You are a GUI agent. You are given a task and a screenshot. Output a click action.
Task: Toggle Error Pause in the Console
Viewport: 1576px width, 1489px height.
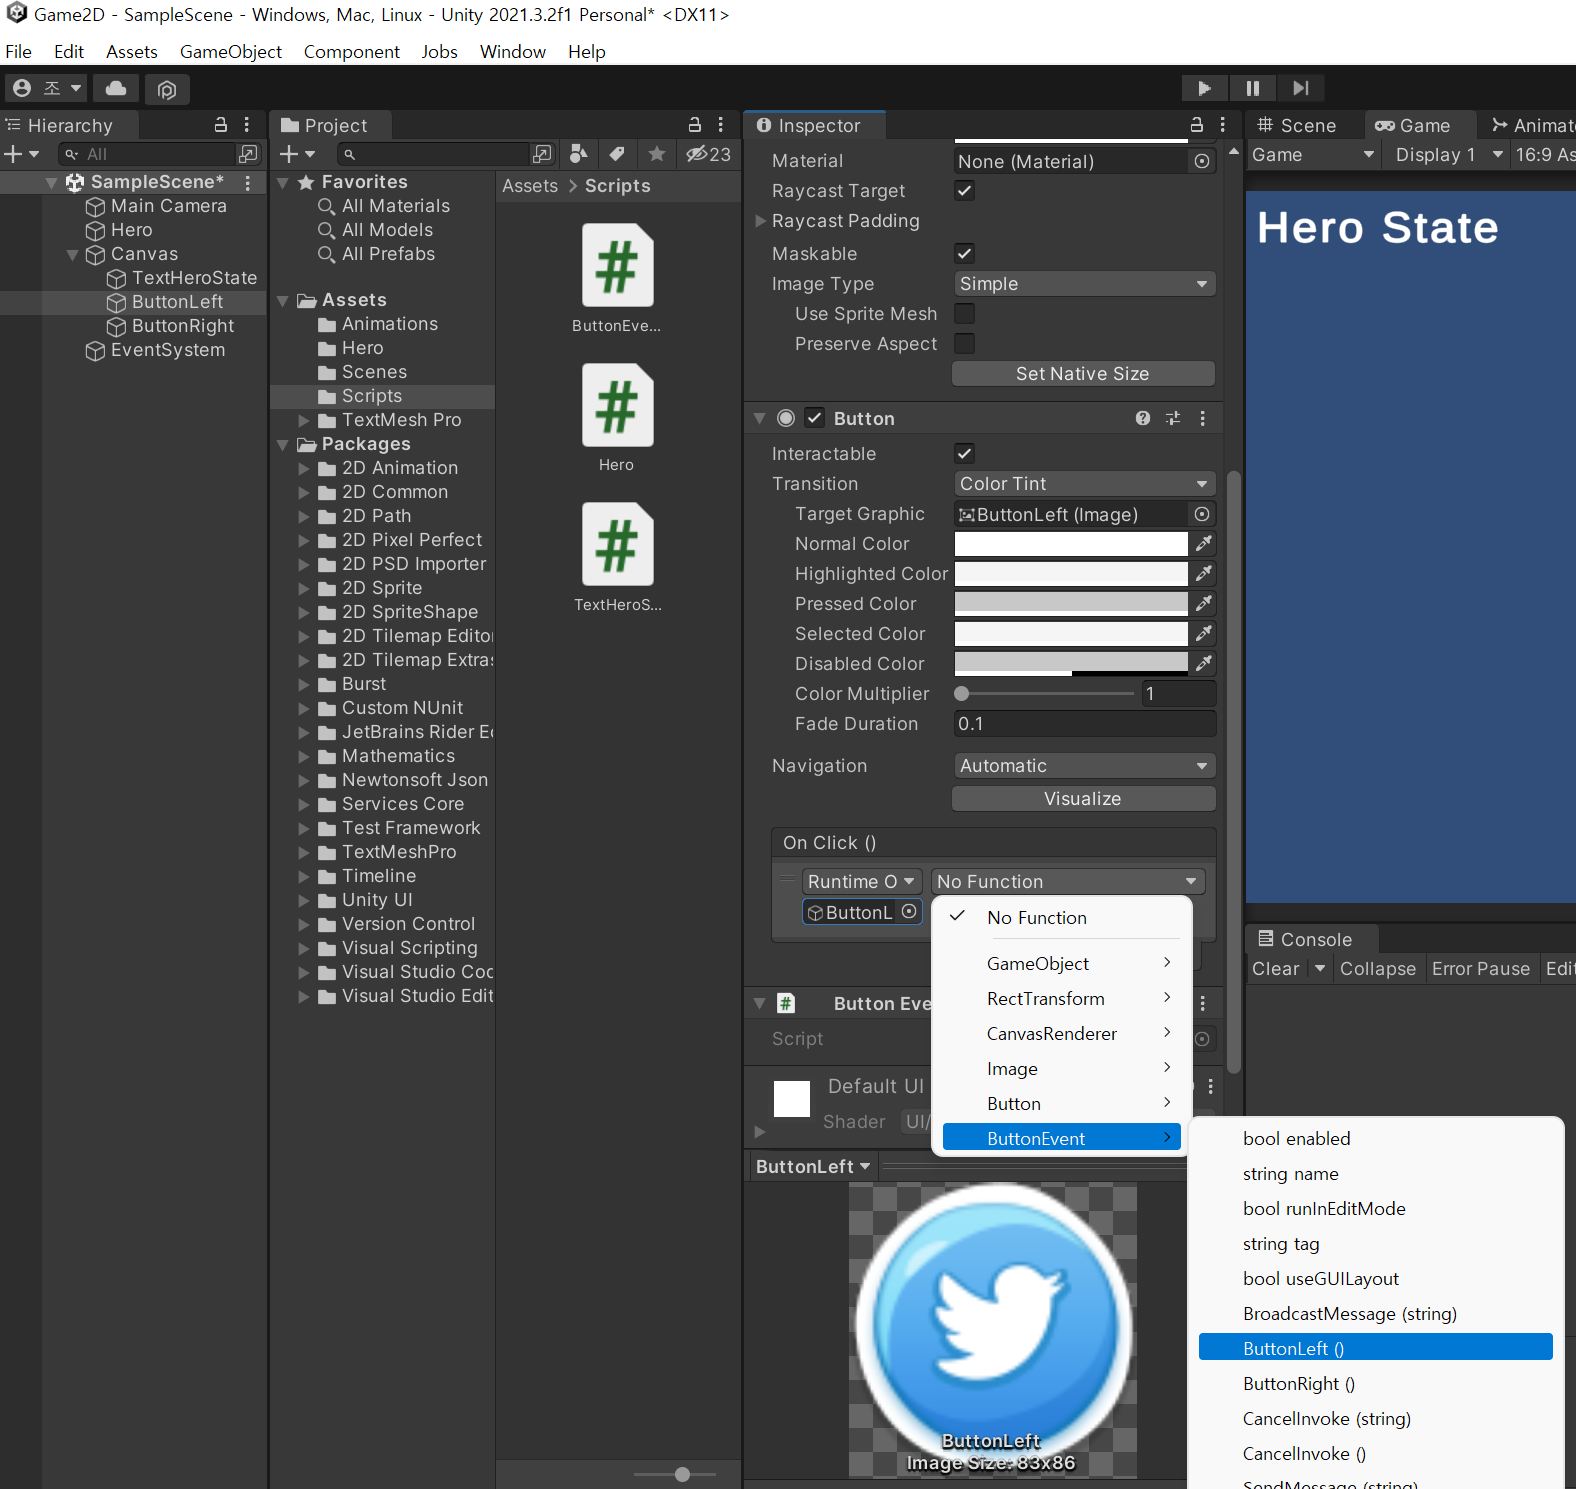tap(1481, 968)
